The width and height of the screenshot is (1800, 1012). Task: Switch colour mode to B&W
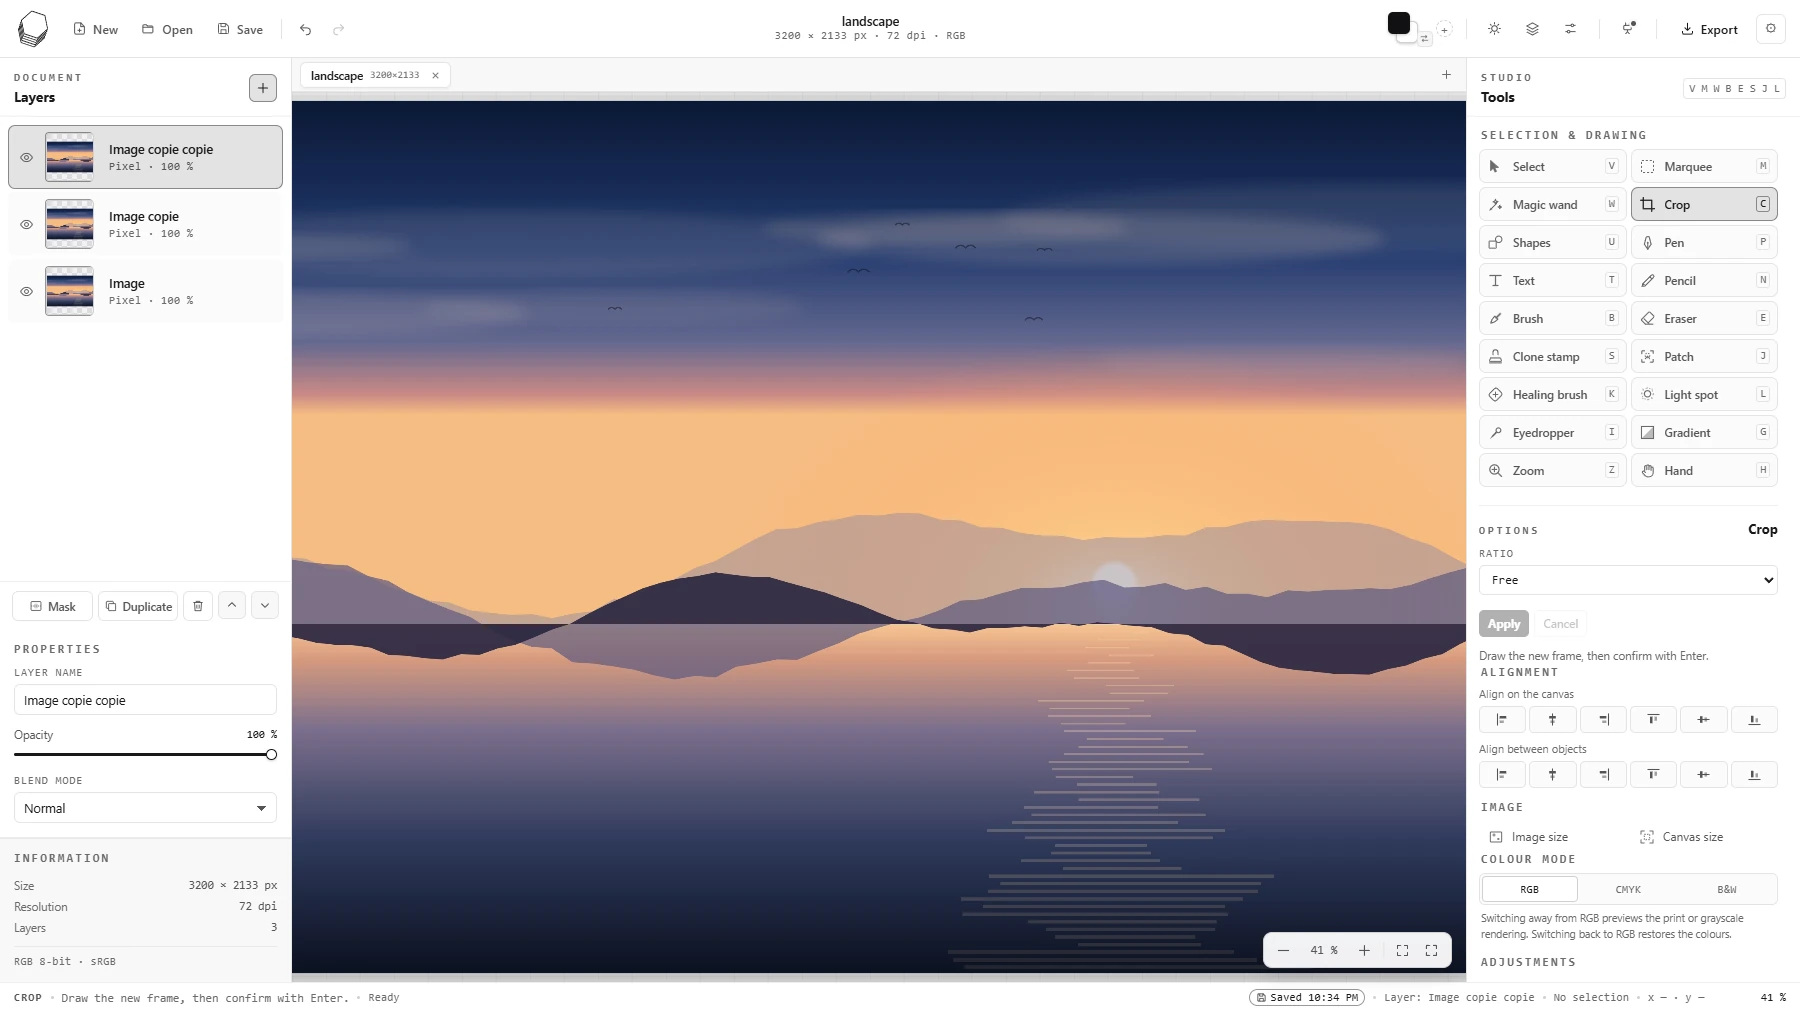tap(1727, 889)
